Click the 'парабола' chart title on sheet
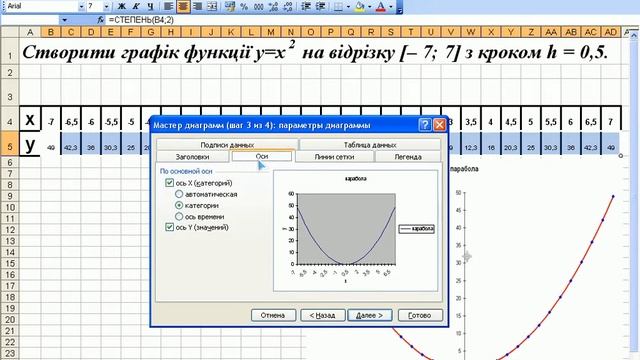640x360 pixels. pos(464,169)
